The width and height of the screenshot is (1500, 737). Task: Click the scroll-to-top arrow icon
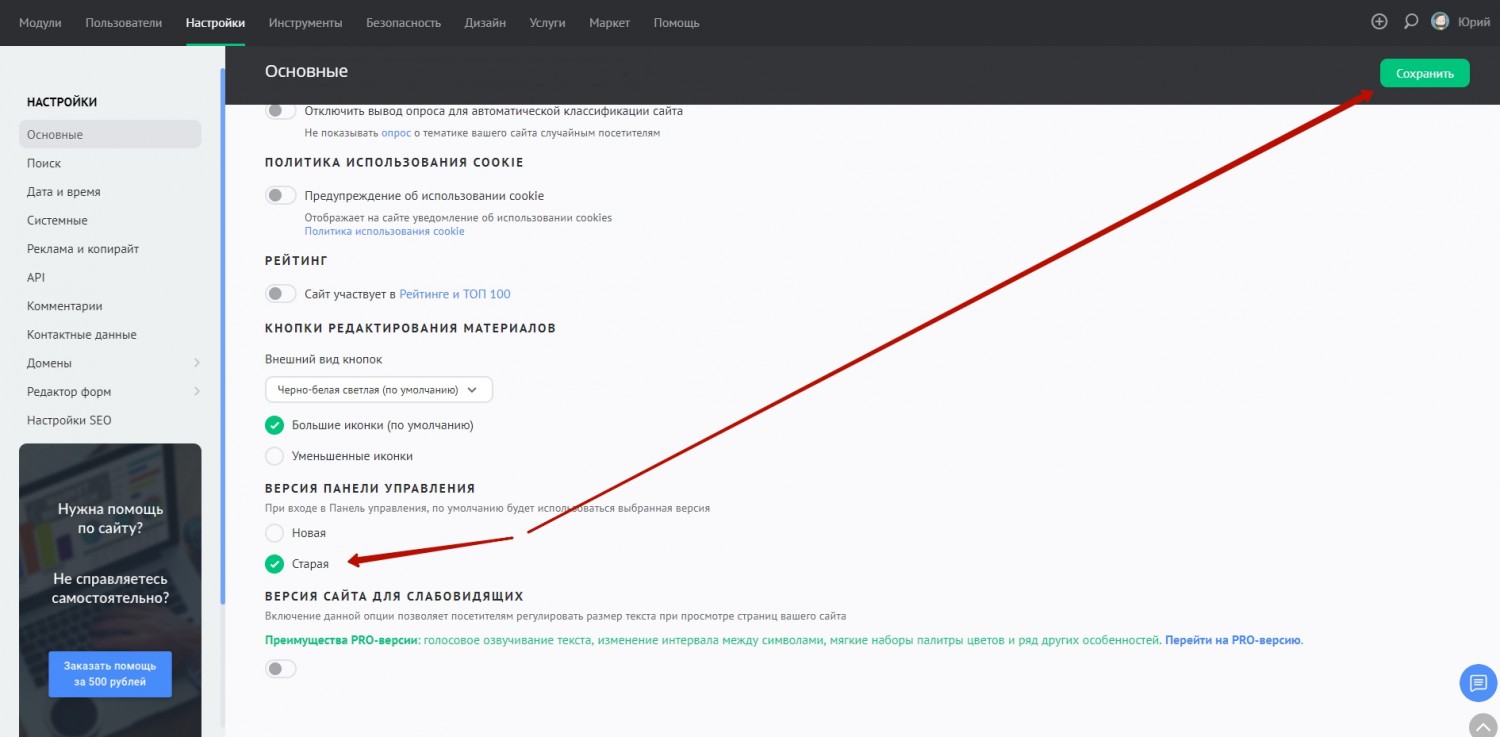point(1482,725)
